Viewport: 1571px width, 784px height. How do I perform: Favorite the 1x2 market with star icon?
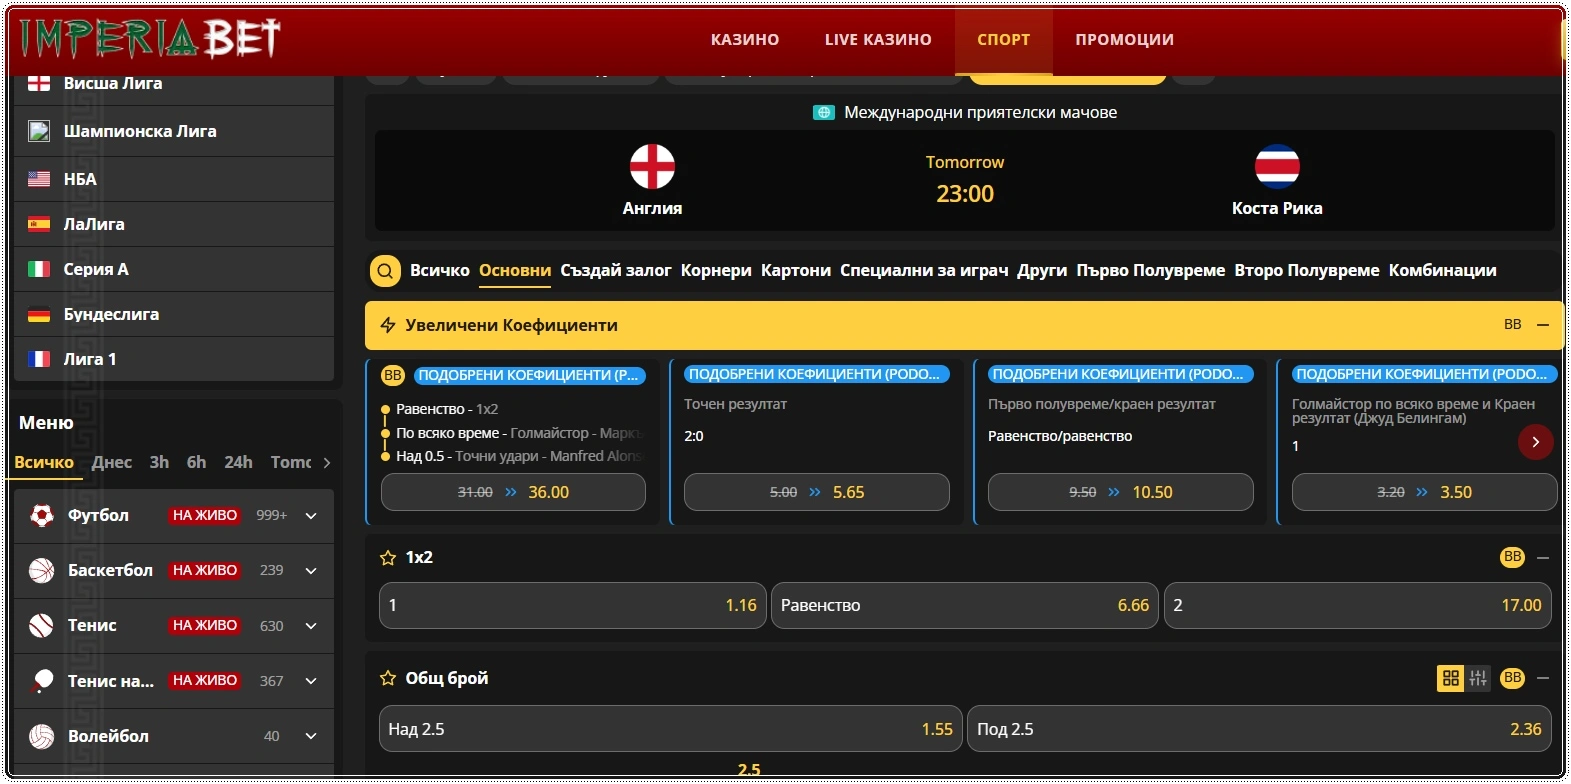click(x=388, y=558)
